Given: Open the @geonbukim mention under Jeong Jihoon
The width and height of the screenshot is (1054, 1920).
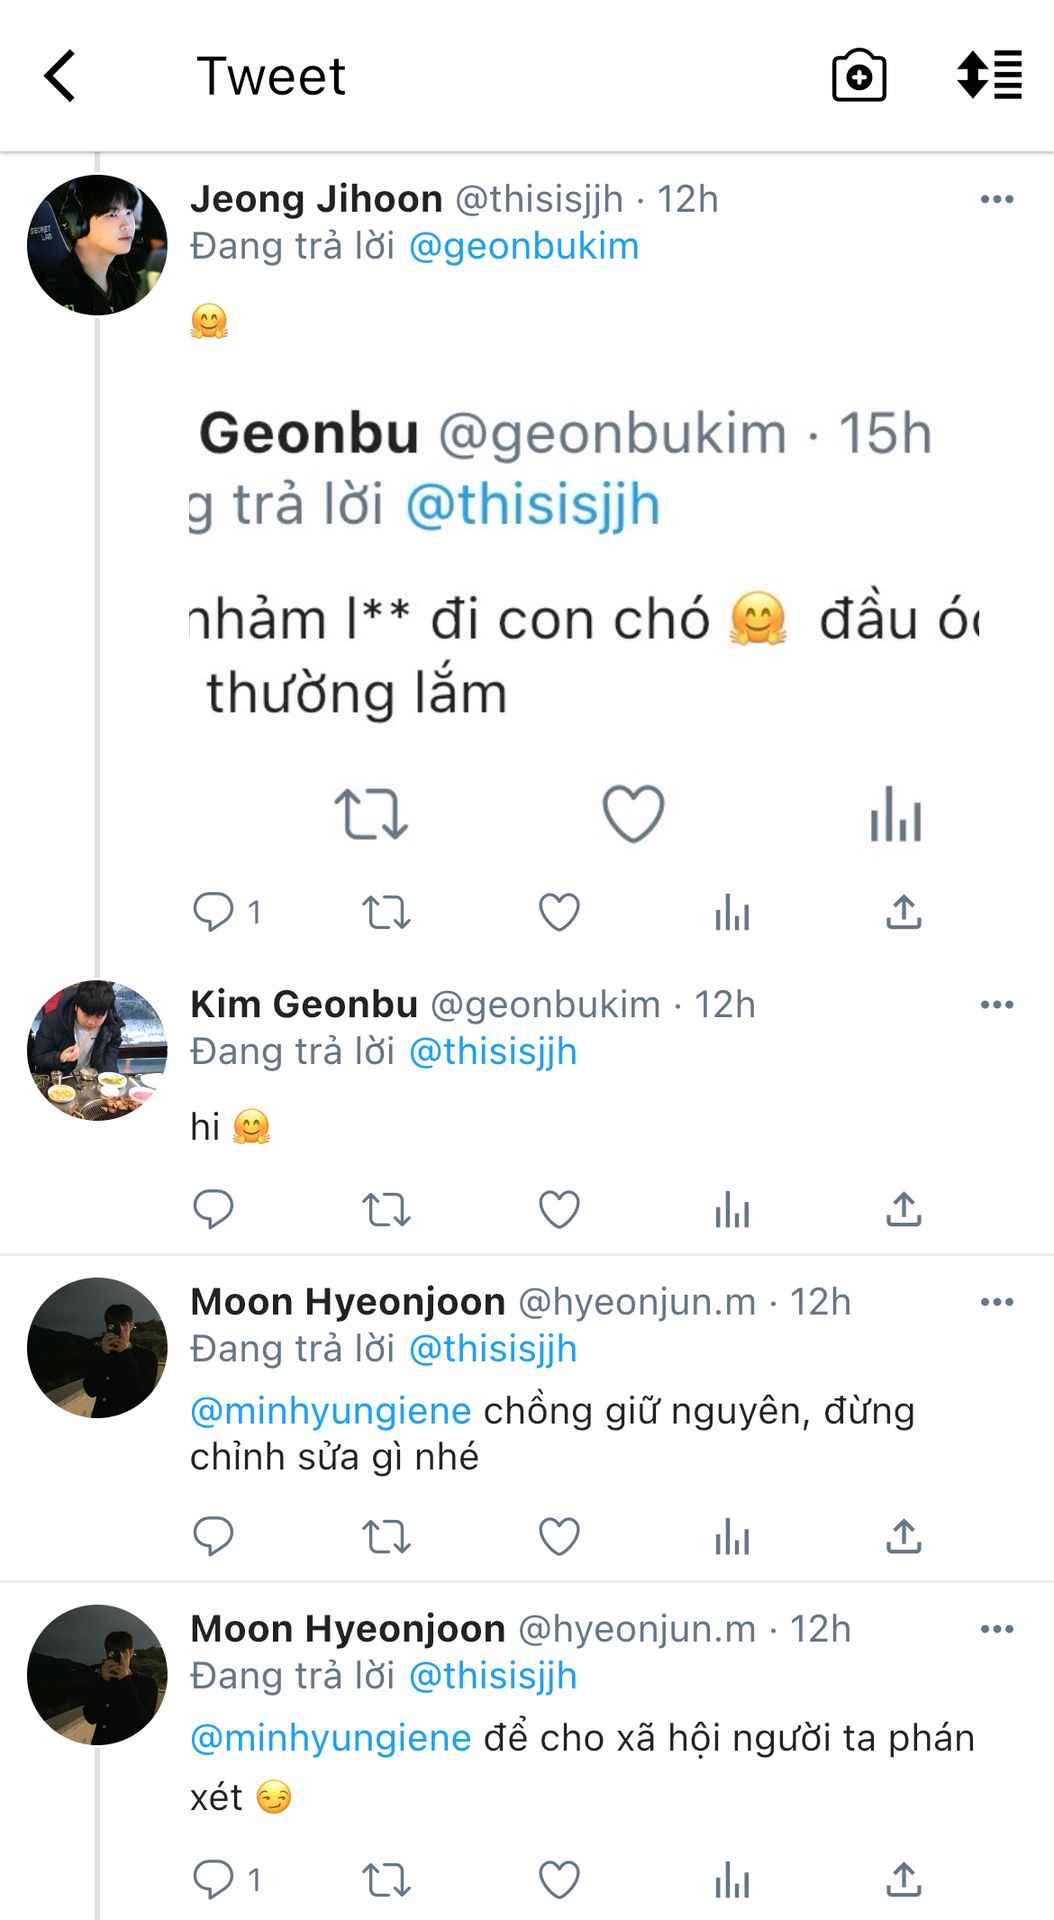Looking at the screenshot, I should click(x=524, y=246).
